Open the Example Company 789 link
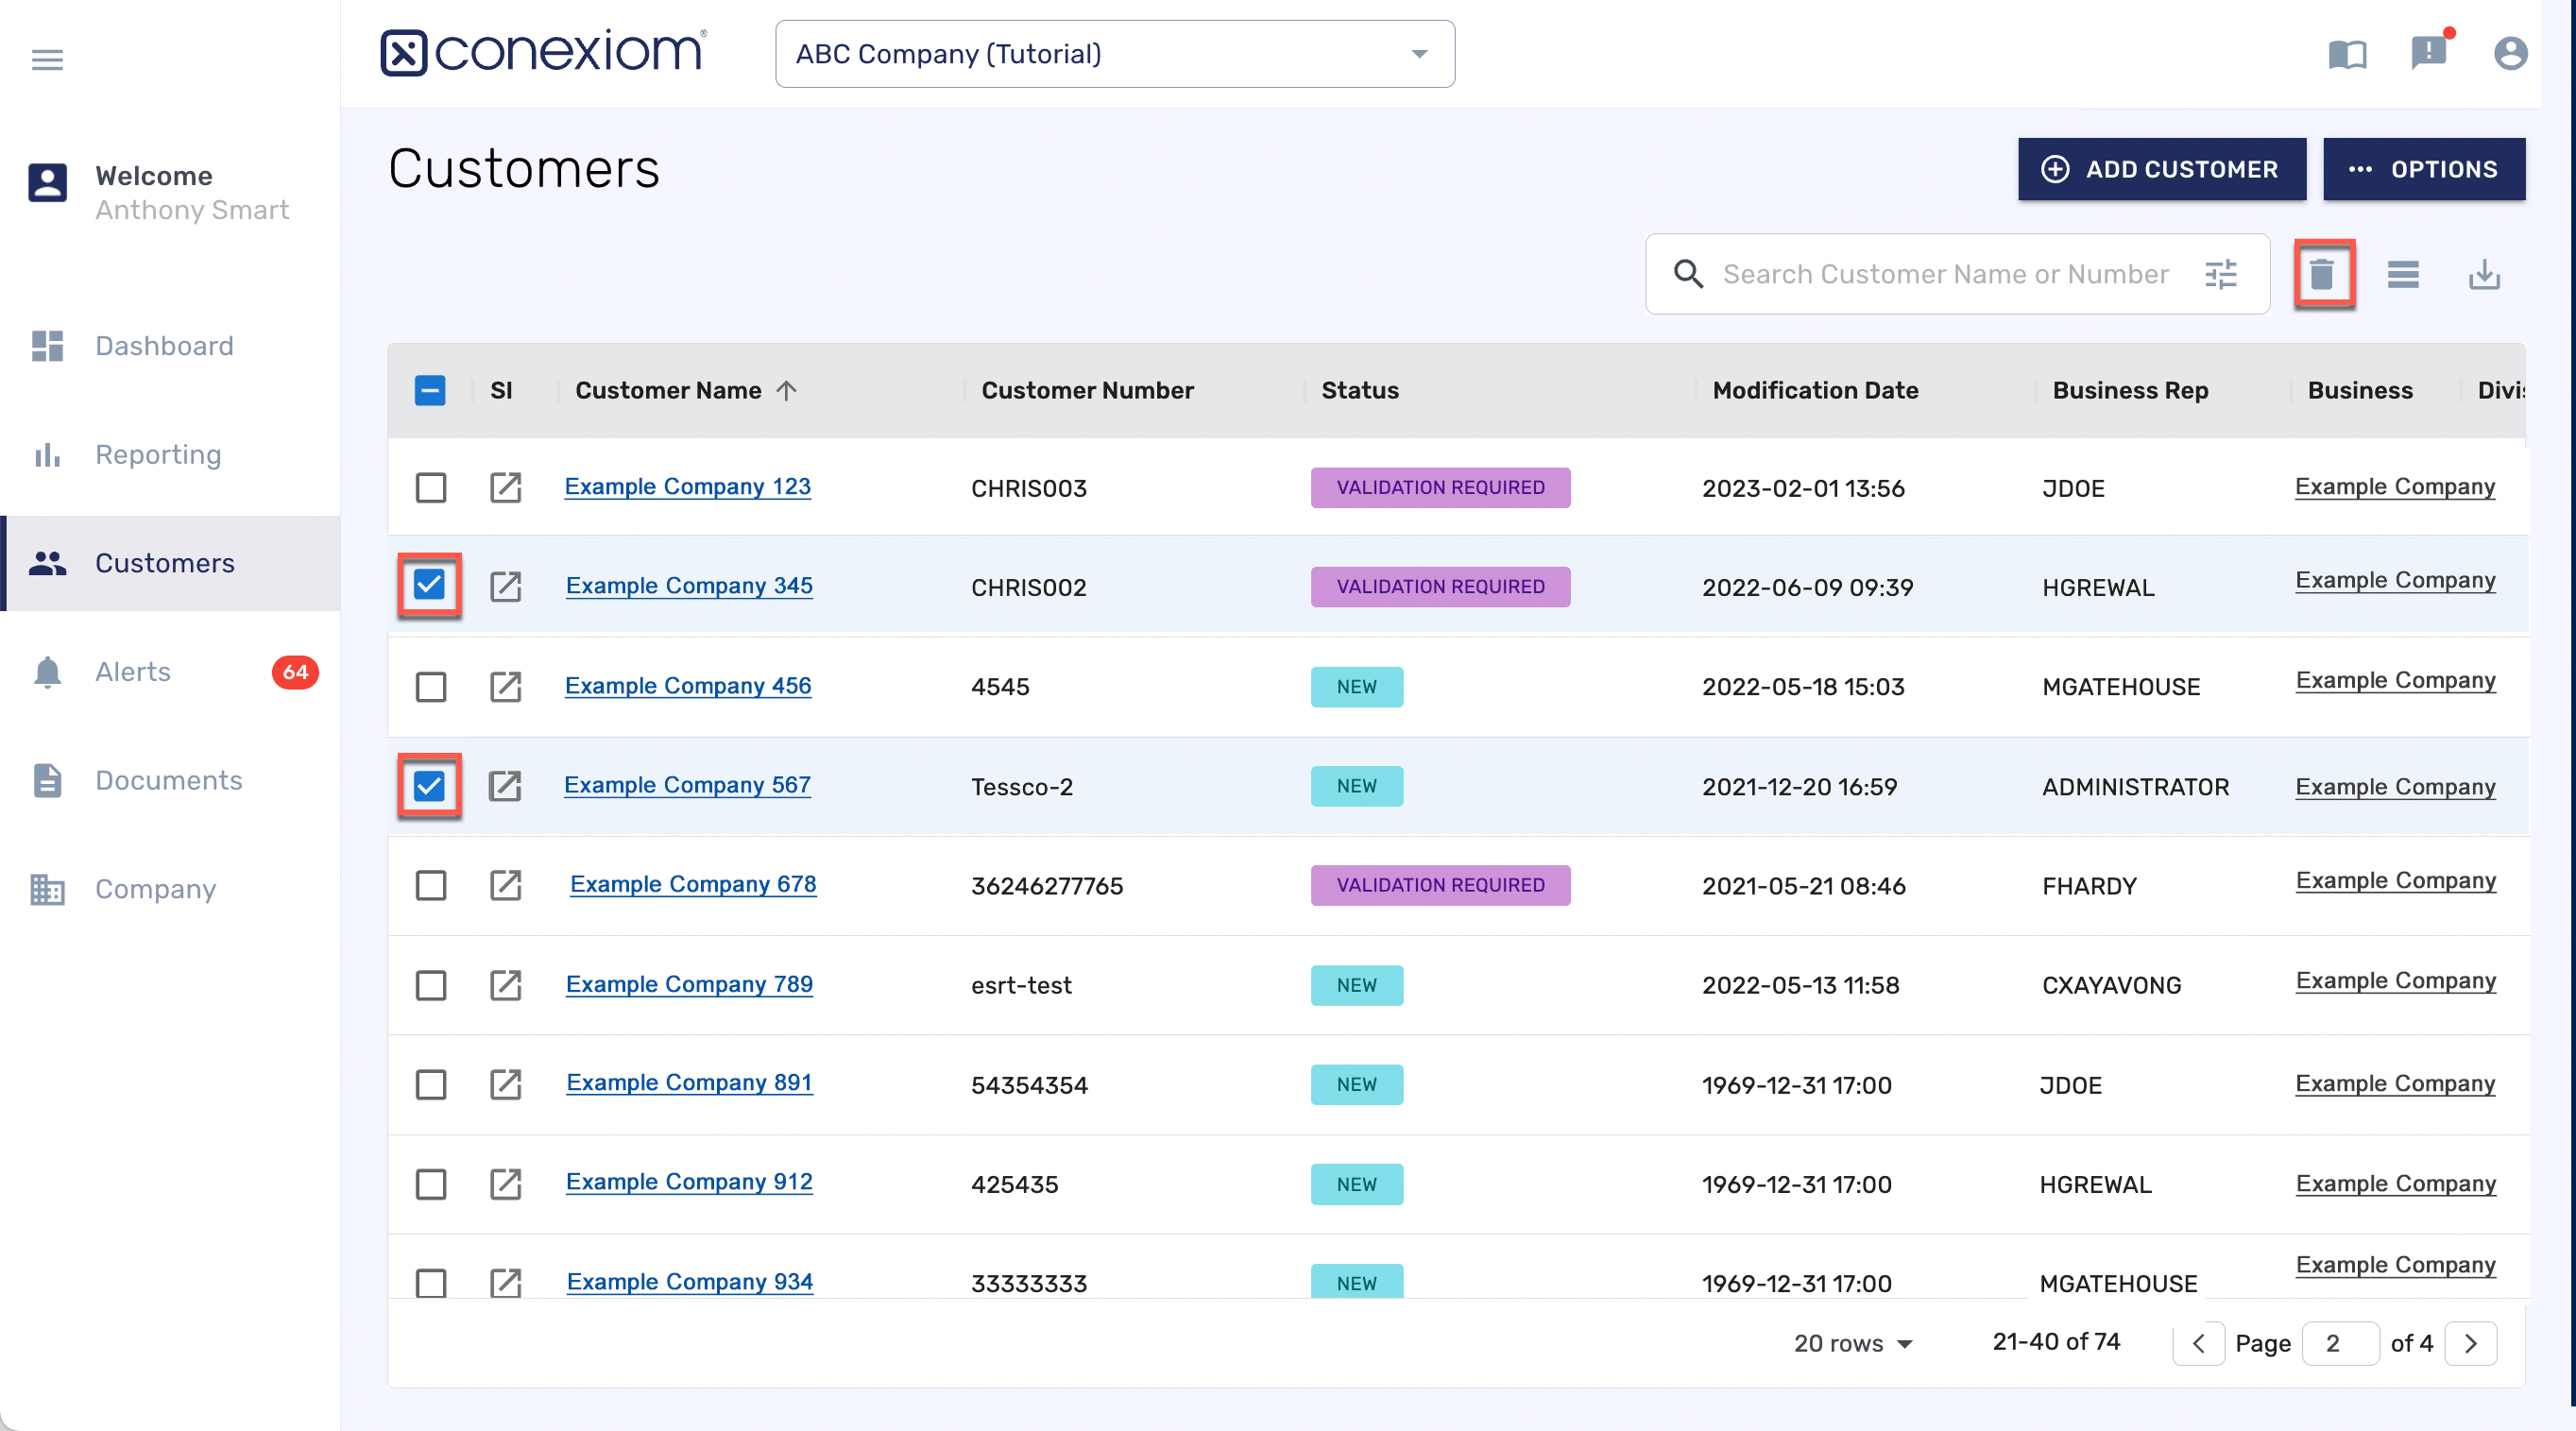 688,984
